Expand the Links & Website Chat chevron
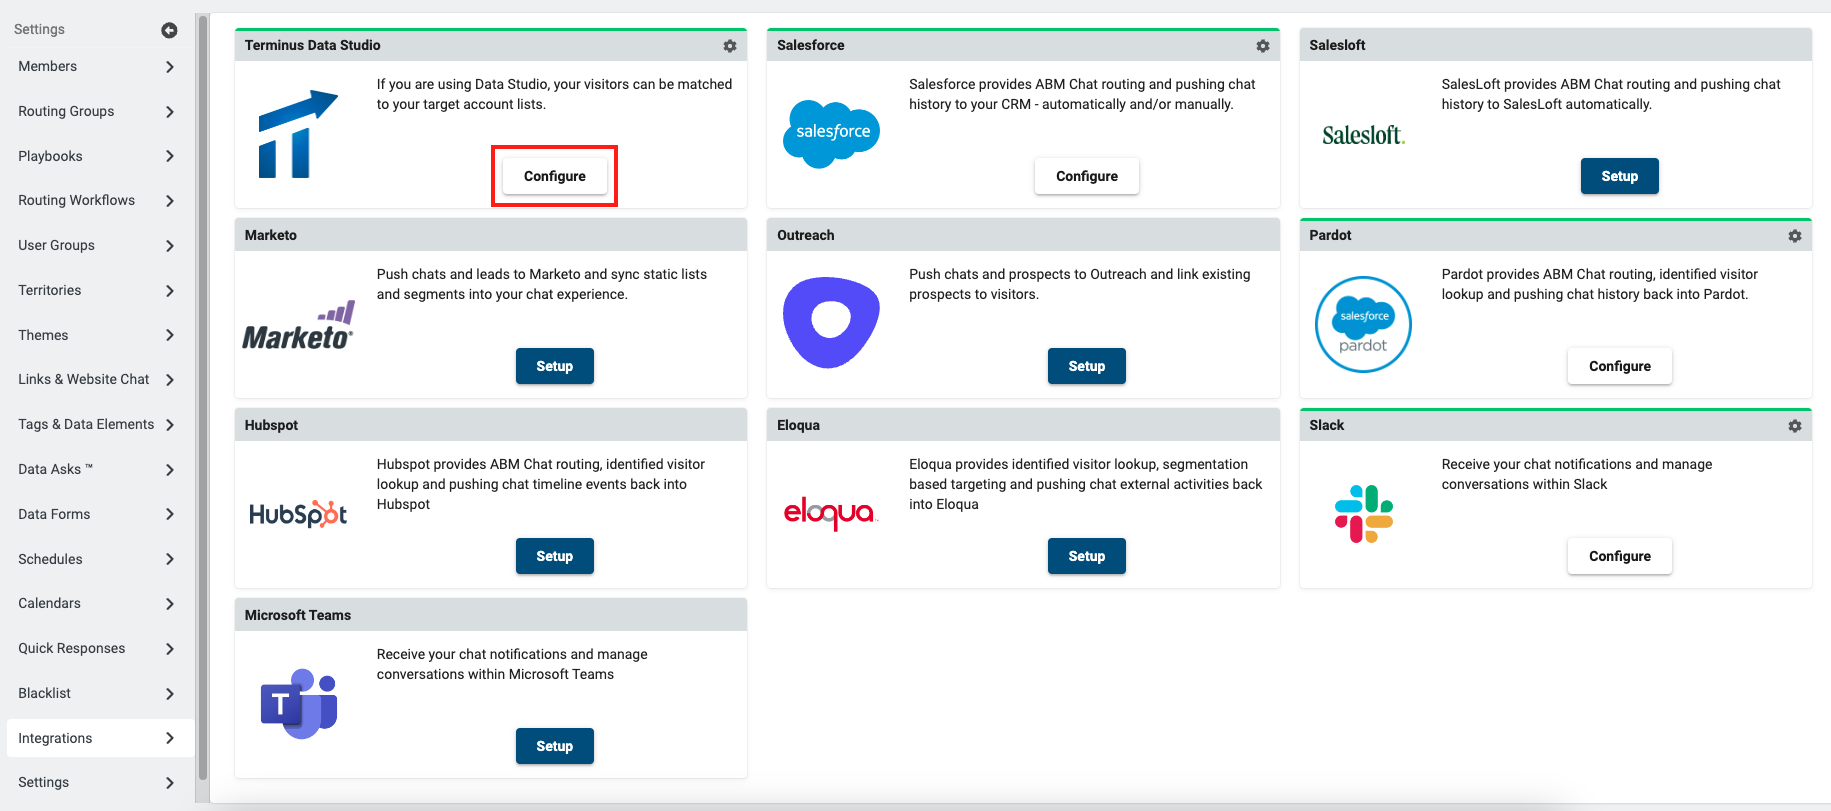1831x811 pixels. (x=170, y=380)
